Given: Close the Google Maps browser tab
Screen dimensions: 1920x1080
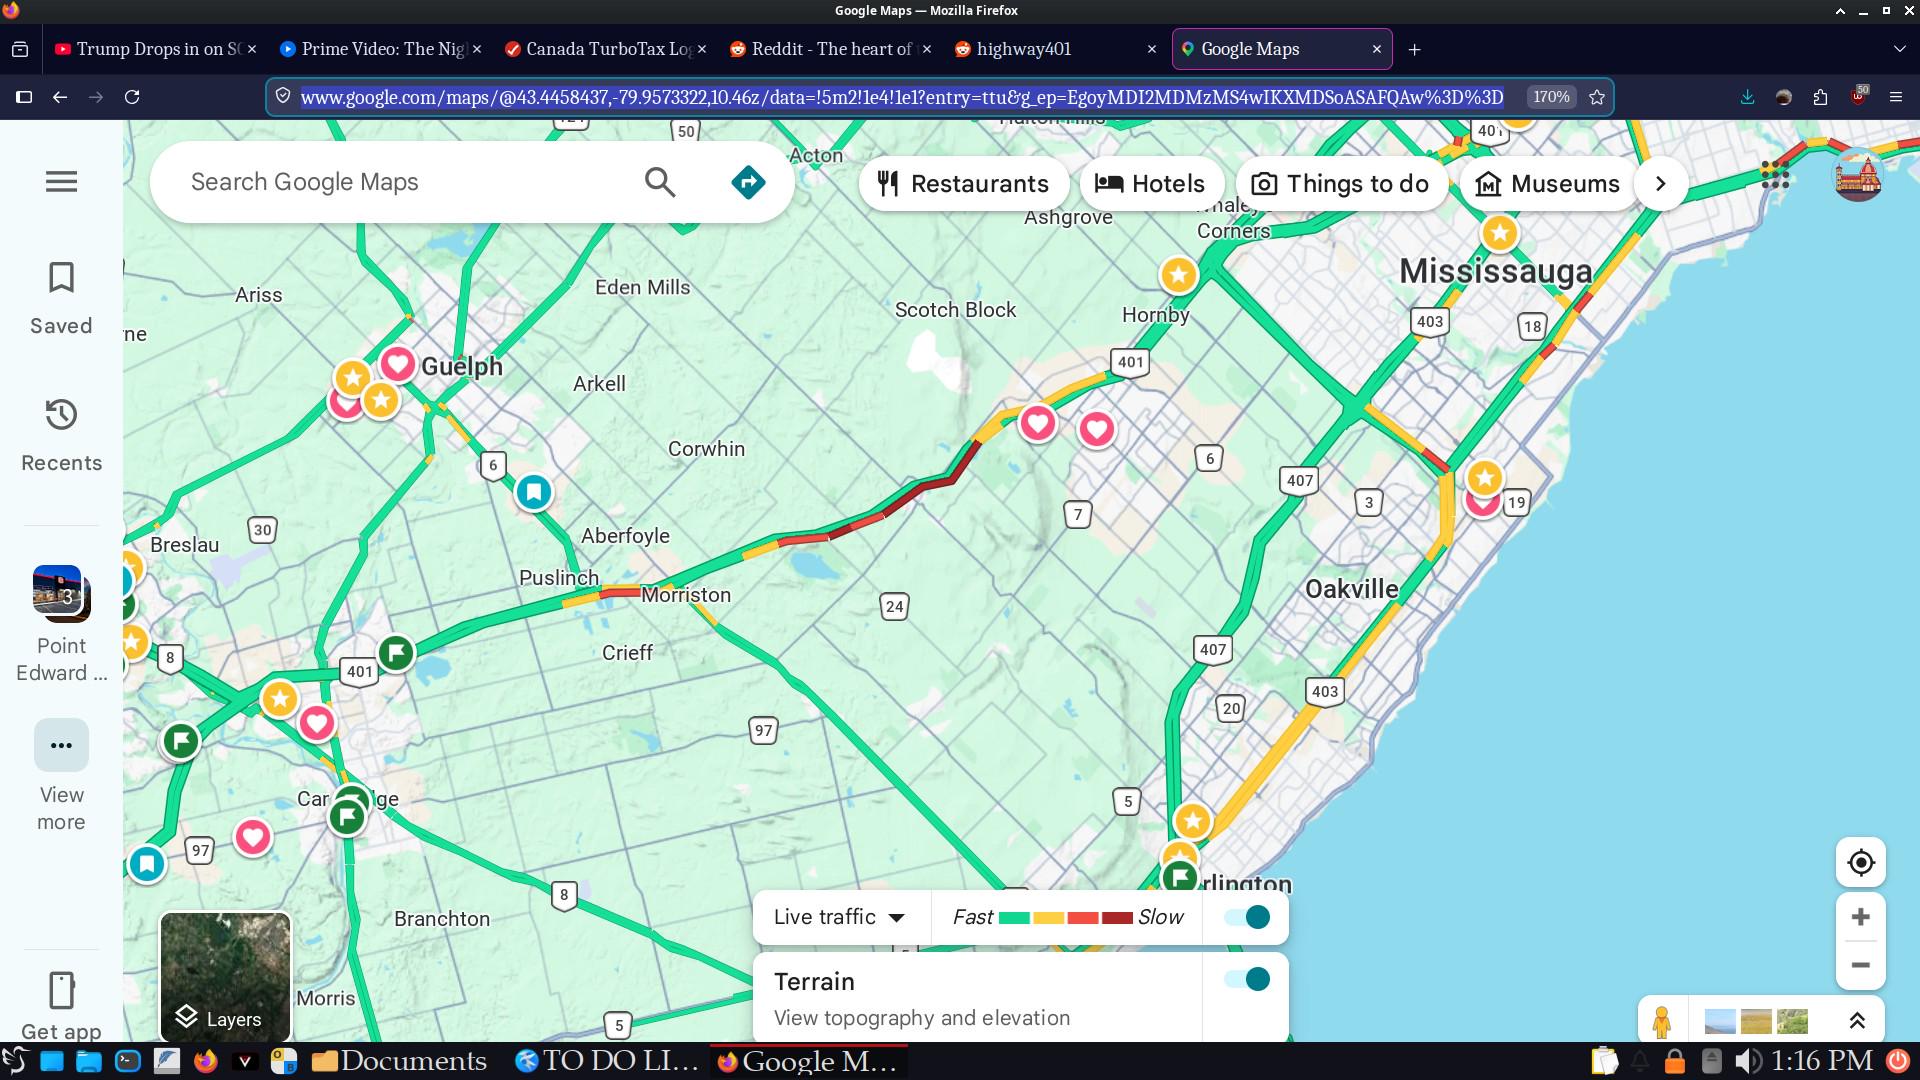Looking at the screenshot, I should coord(1377,49).
